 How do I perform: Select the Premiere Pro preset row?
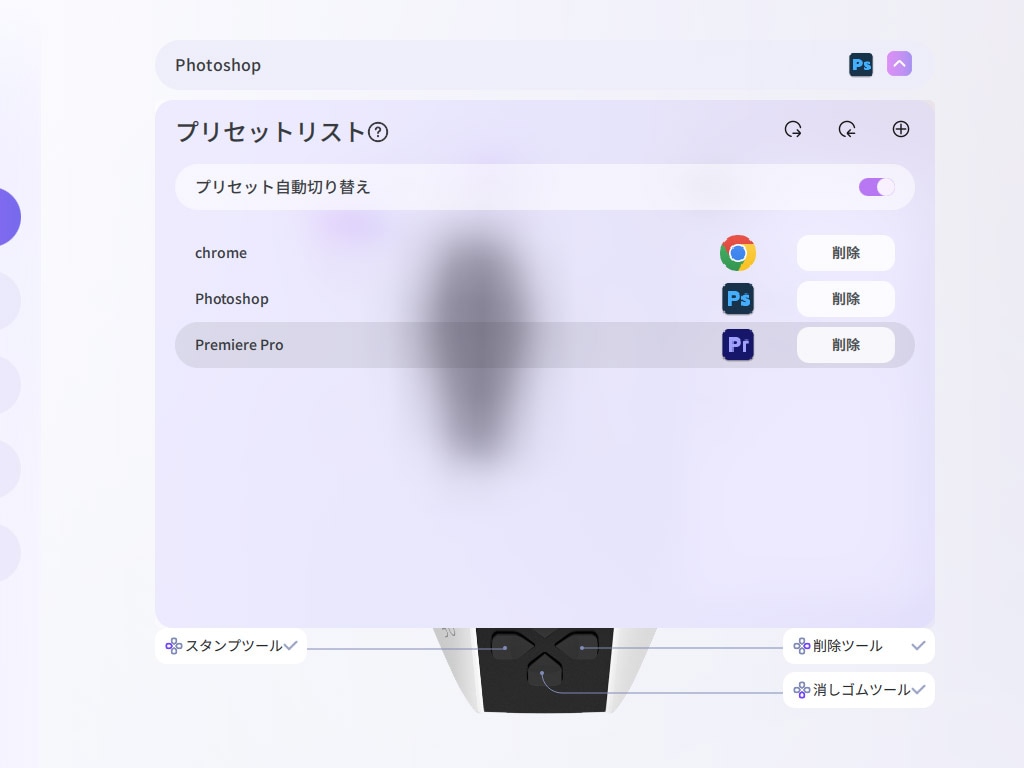[545, 345]
